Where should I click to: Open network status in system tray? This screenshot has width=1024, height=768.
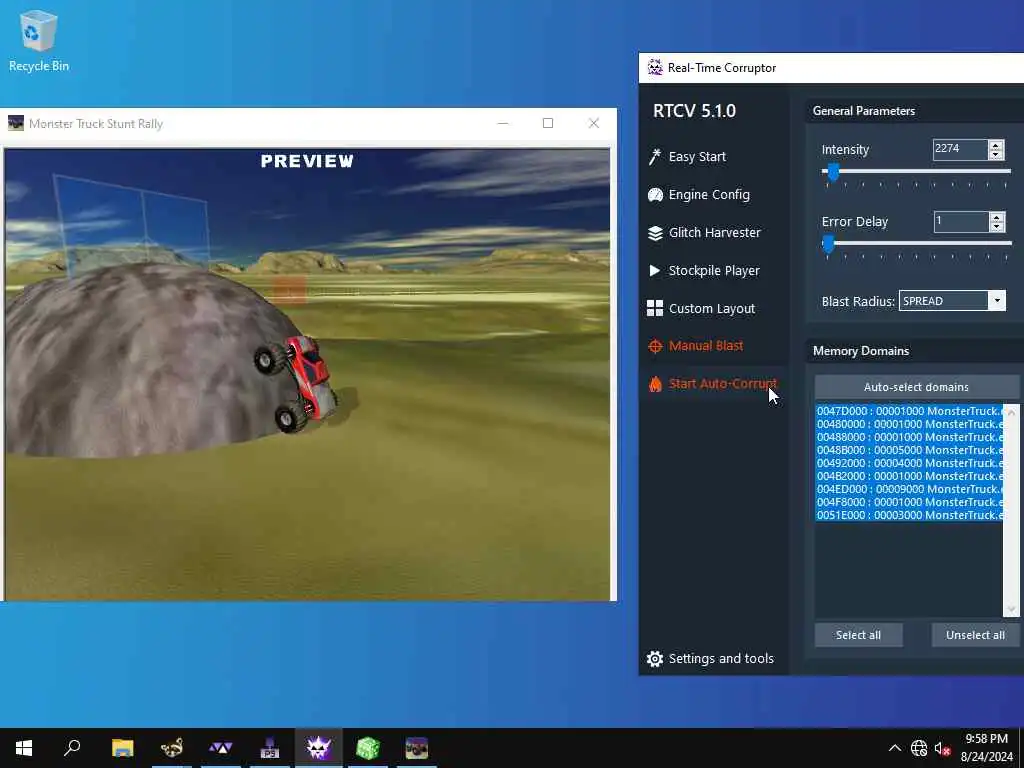click(919, 748)
